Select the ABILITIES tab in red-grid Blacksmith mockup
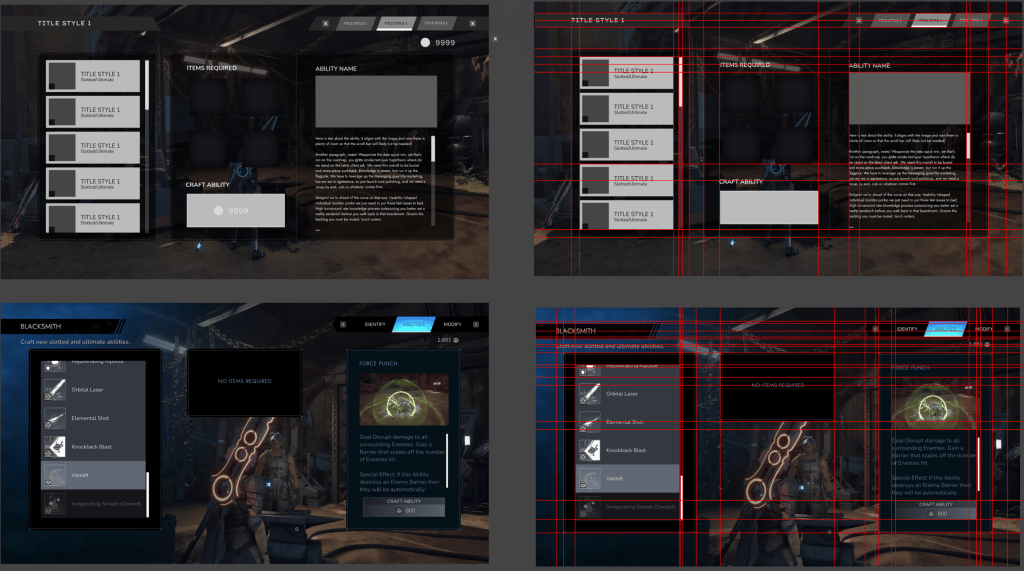 click(x=946, y=329)
